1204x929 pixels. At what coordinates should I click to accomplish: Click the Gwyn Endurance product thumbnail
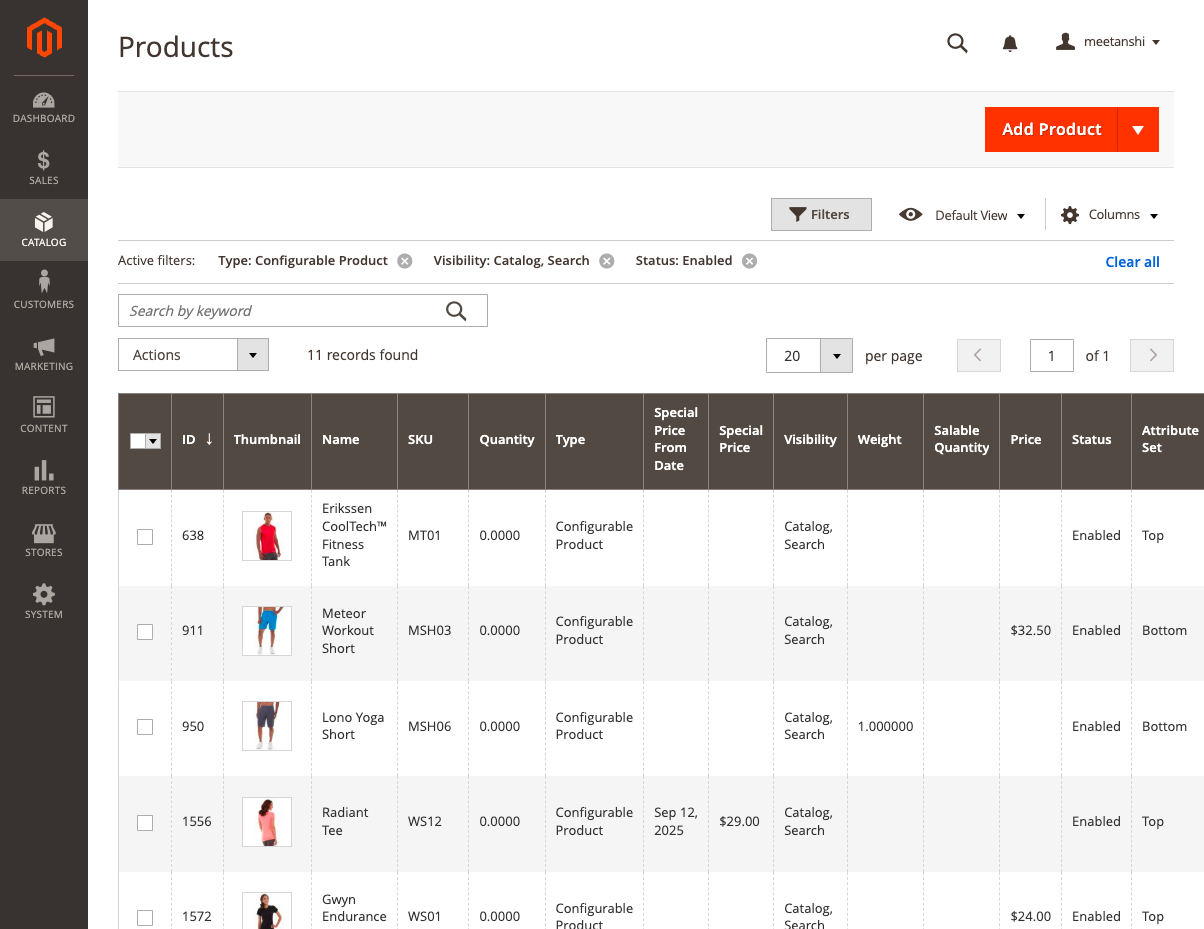(x=267, y=910)
